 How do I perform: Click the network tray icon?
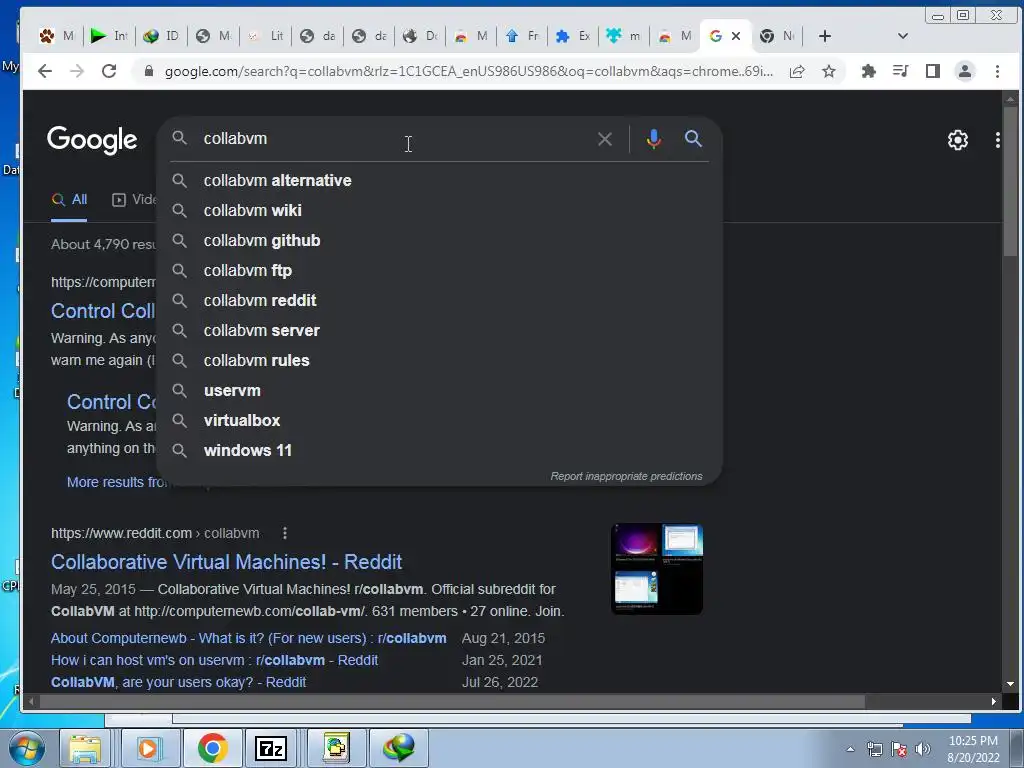point(874,749)
